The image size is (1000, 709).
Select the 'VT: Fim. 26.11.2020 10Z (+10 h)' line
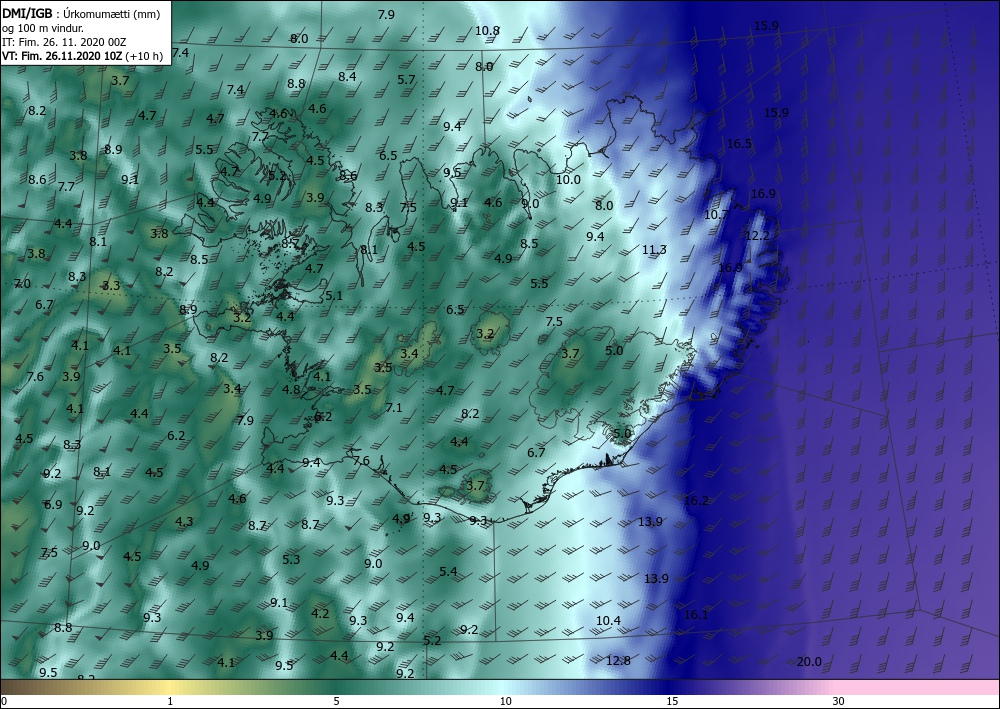tap(82, 56)
